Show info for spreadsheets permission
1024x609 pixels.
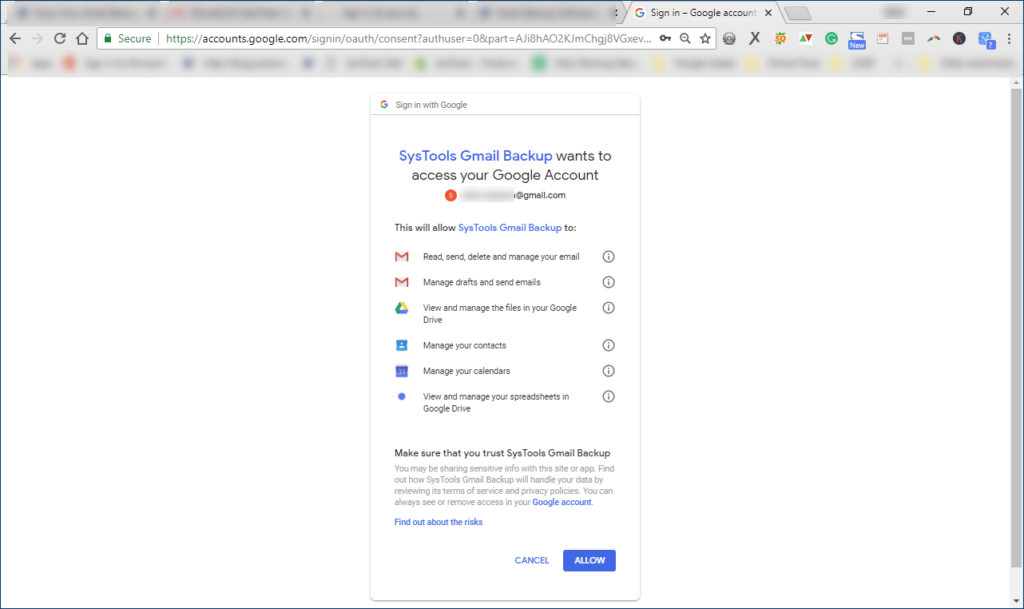(608, 397)
